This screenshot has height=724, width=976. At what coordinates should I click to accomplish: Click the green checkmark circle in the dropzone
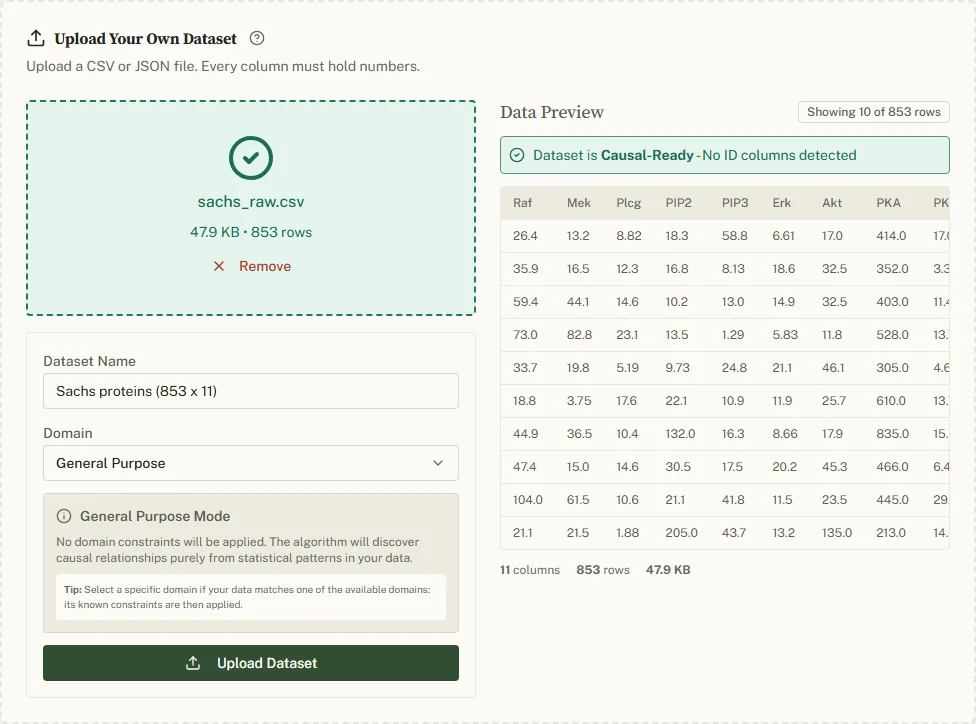pyautogui.click(x=251, y=158)
